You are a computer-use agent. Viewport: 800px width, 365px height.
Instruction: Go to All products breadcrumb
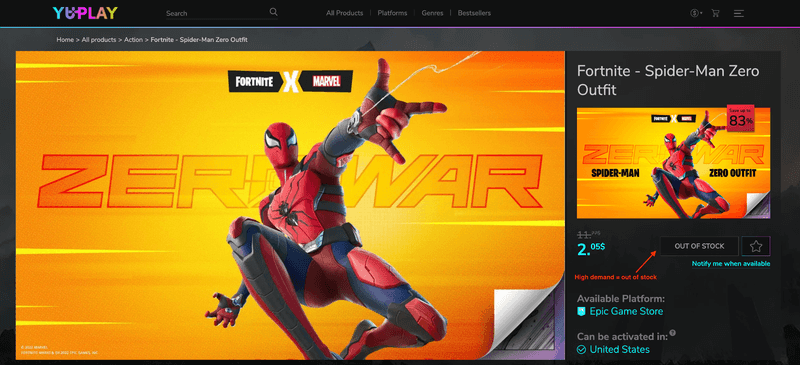point(99,39)
